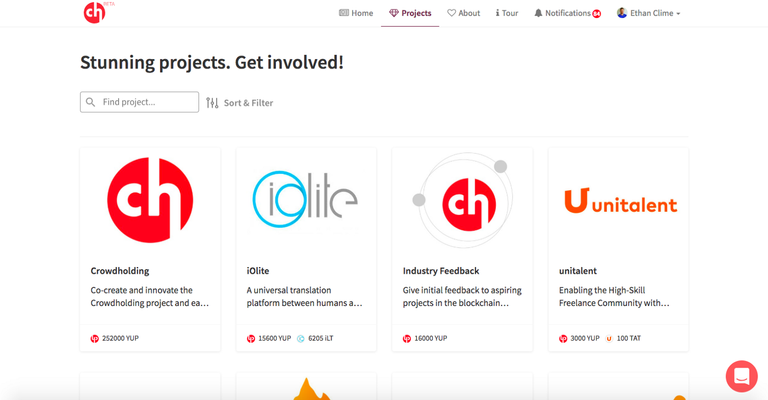Expand the Ethan Clime user dropdown

pos(648,13)
